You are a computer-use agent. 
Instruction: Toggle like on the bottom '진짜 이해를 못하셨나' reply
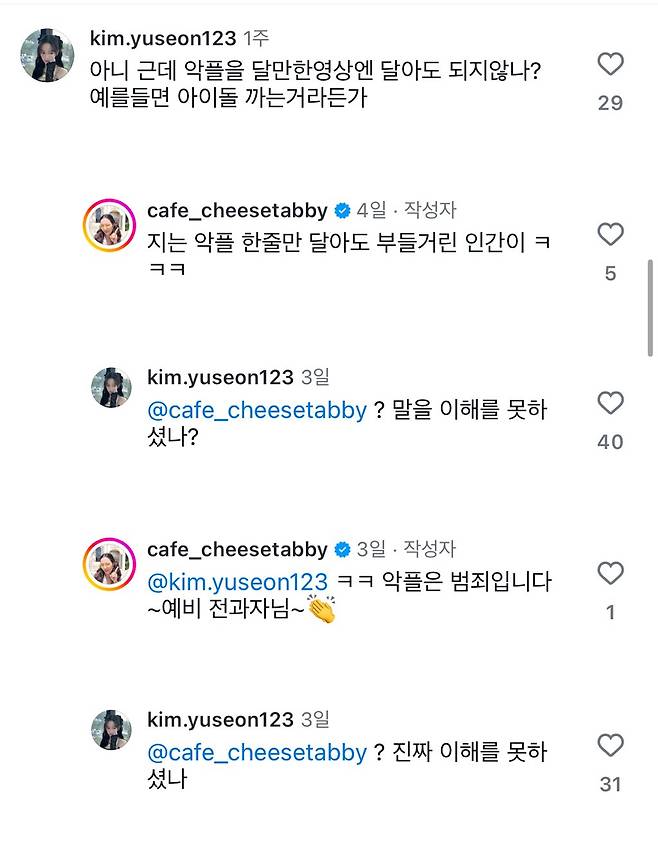[x=611, y=743]
